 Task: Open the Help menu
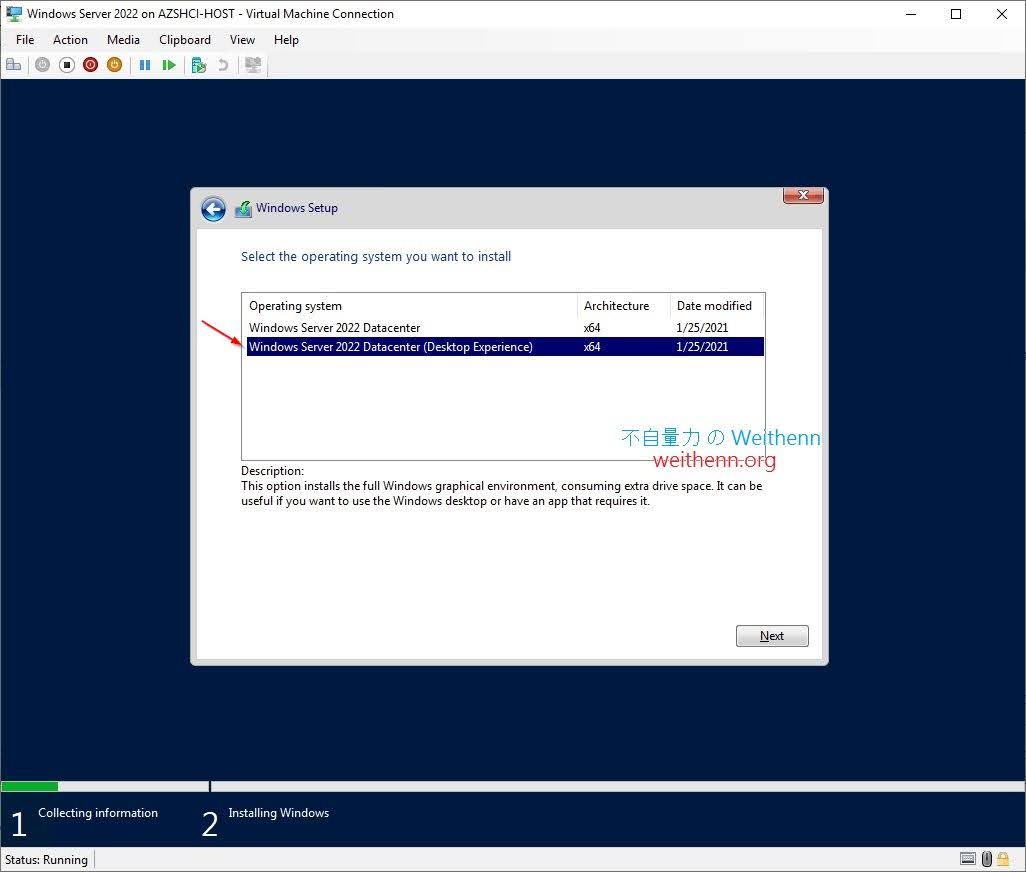[286, 40]
